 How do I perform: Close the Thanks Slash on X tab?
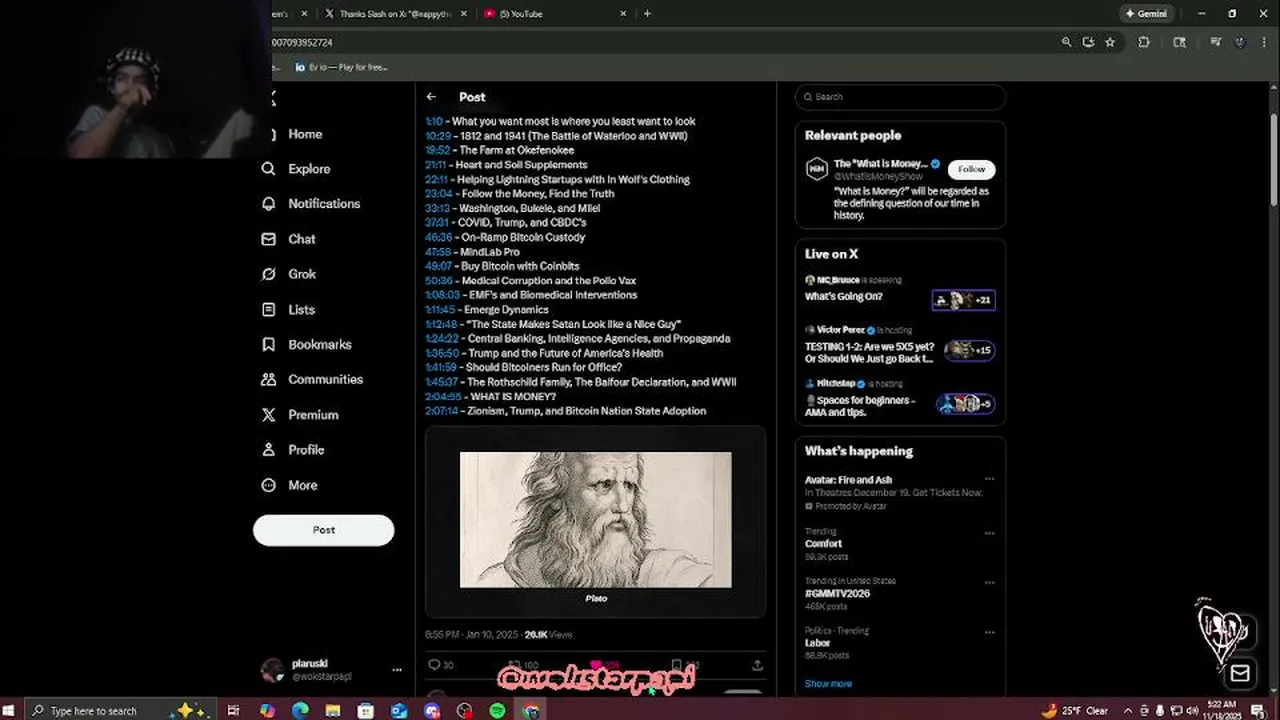(464, 14)
